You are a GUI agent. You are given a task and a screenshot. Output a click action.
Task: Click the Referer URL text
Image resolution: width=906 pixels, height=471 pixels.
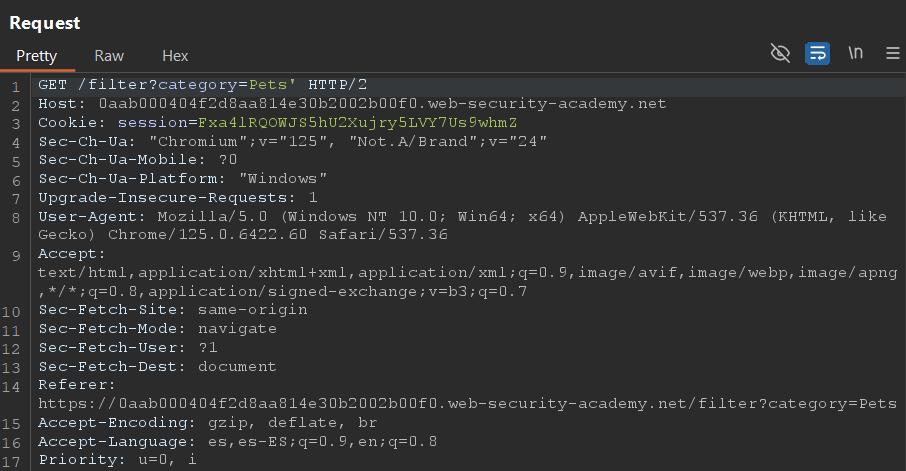(467, 403)
